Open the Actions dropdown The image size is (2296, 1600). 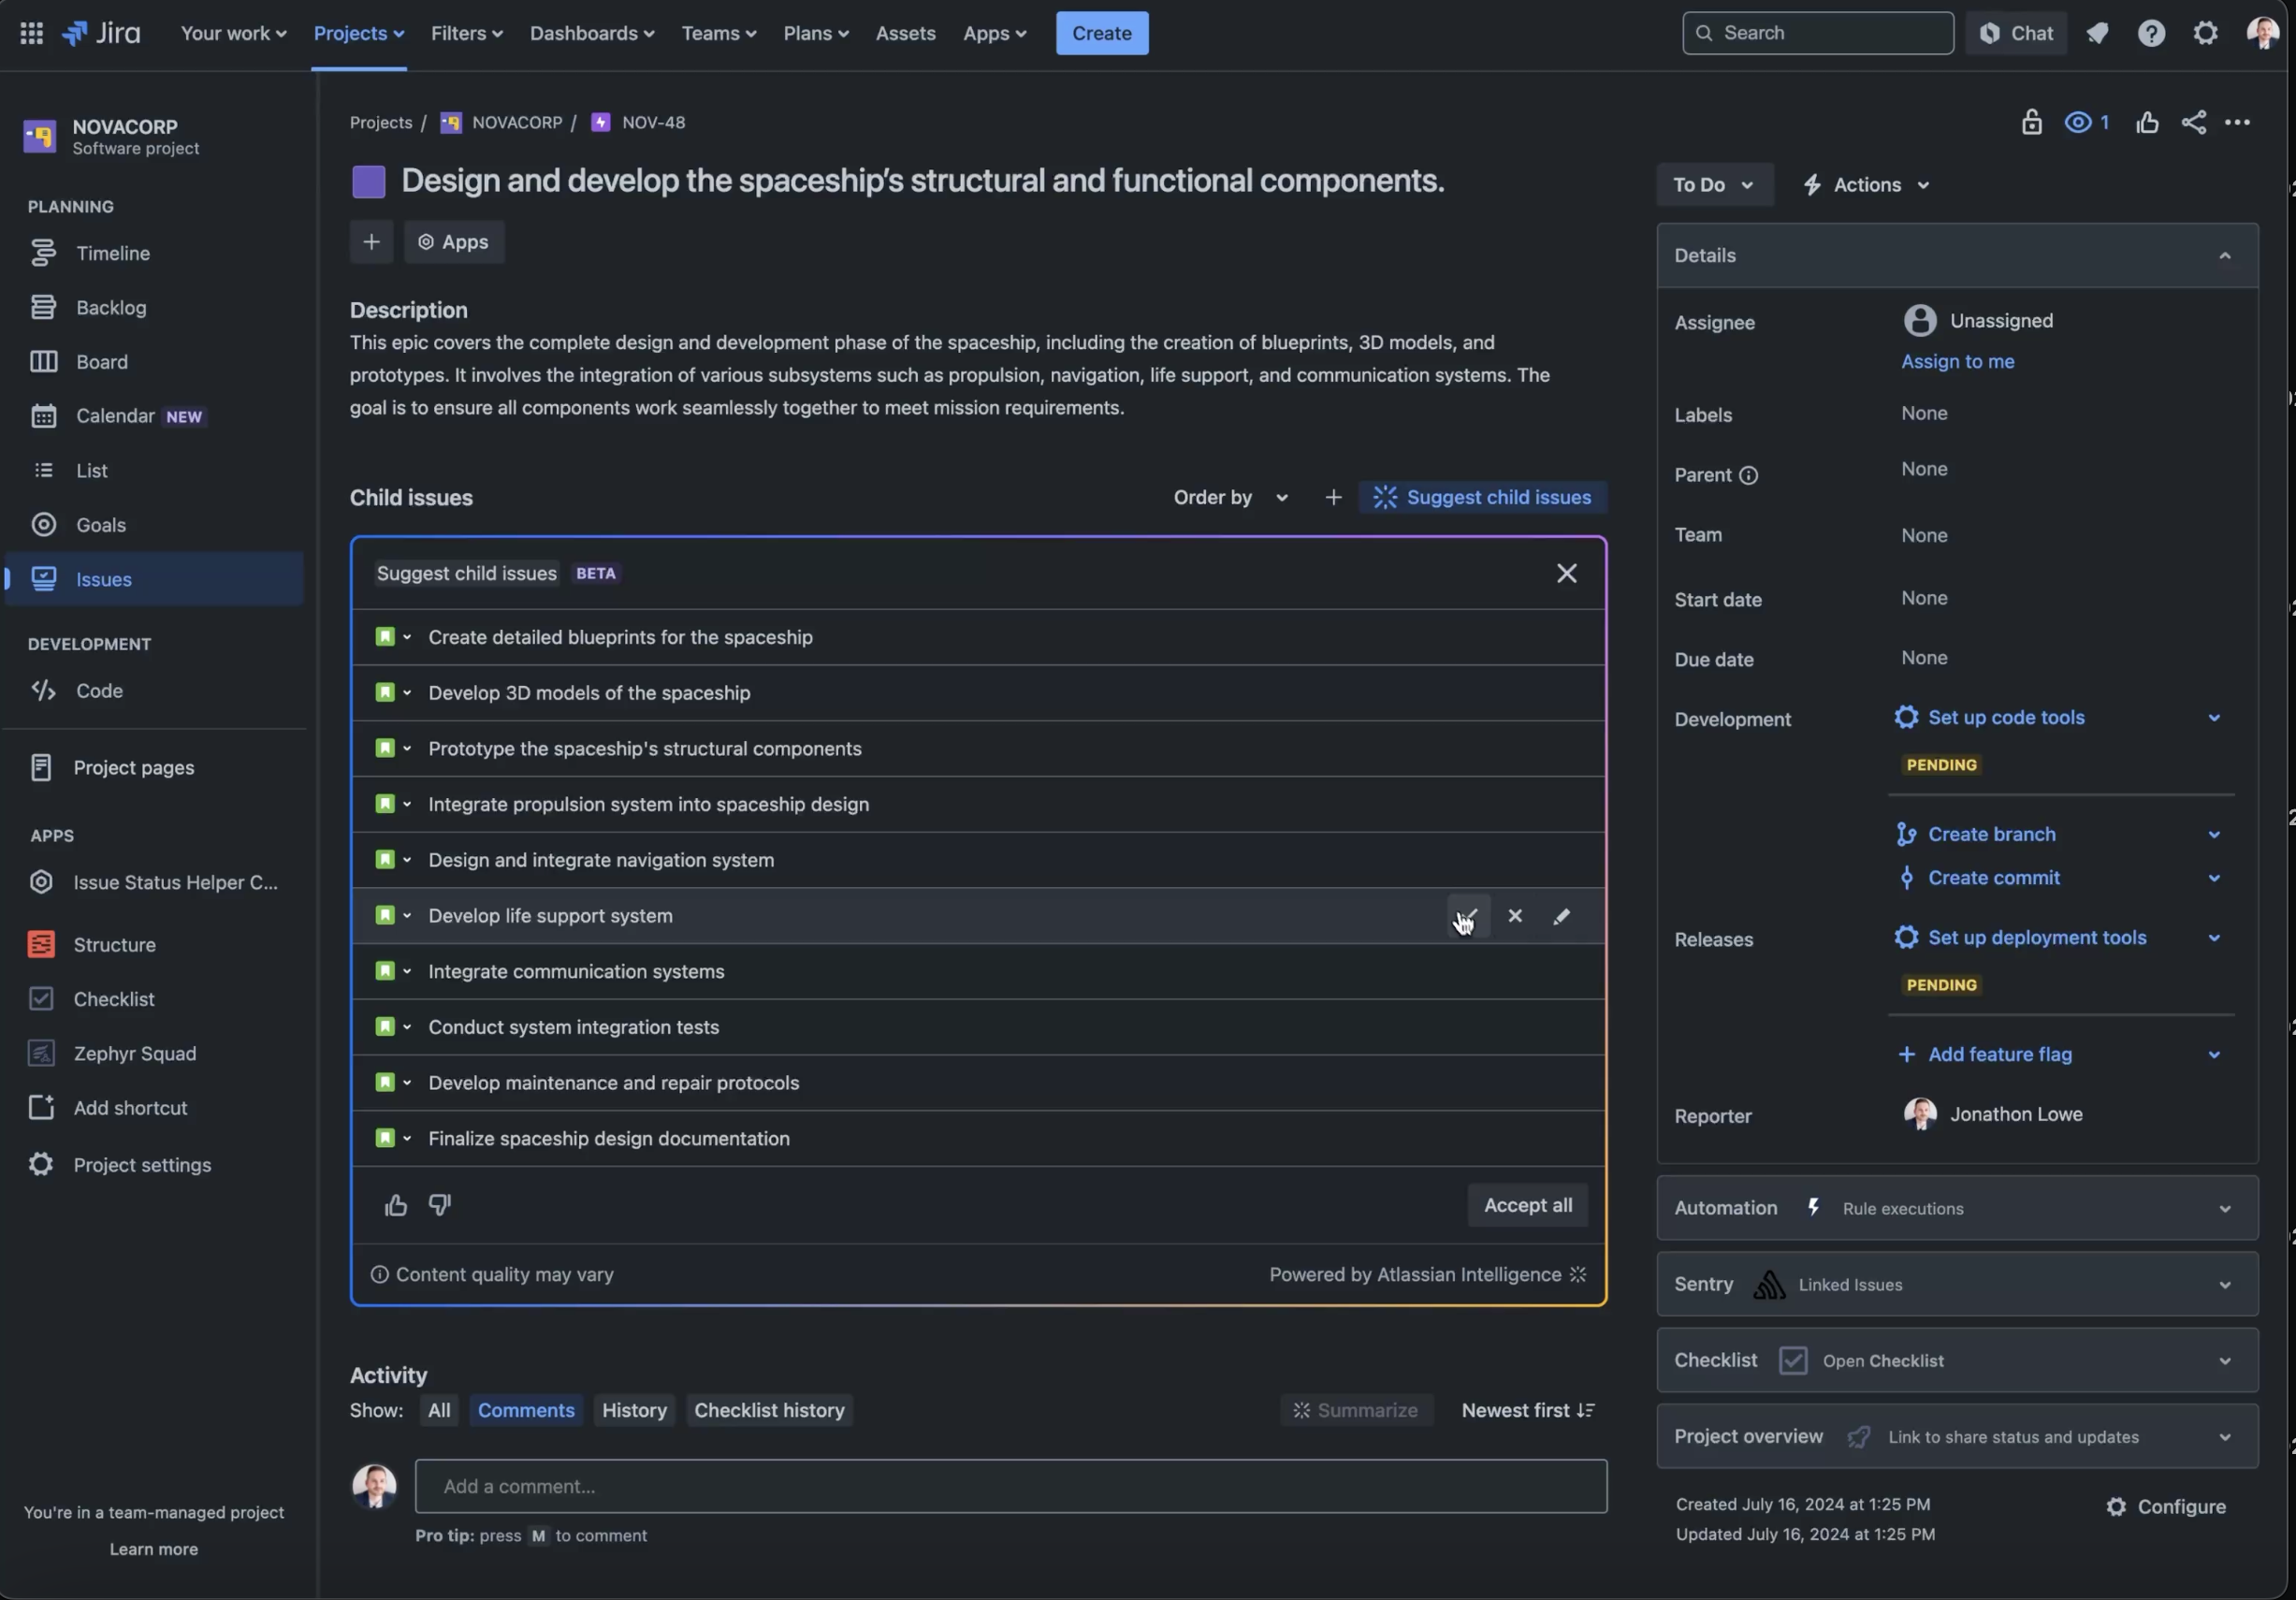pos(1866,185)
